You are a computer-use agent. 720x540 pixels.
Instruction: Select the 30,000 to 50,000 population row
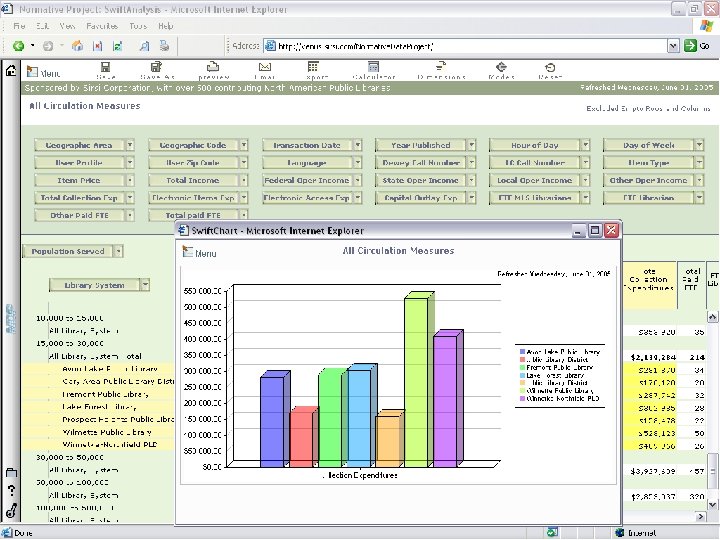point(70,457)
